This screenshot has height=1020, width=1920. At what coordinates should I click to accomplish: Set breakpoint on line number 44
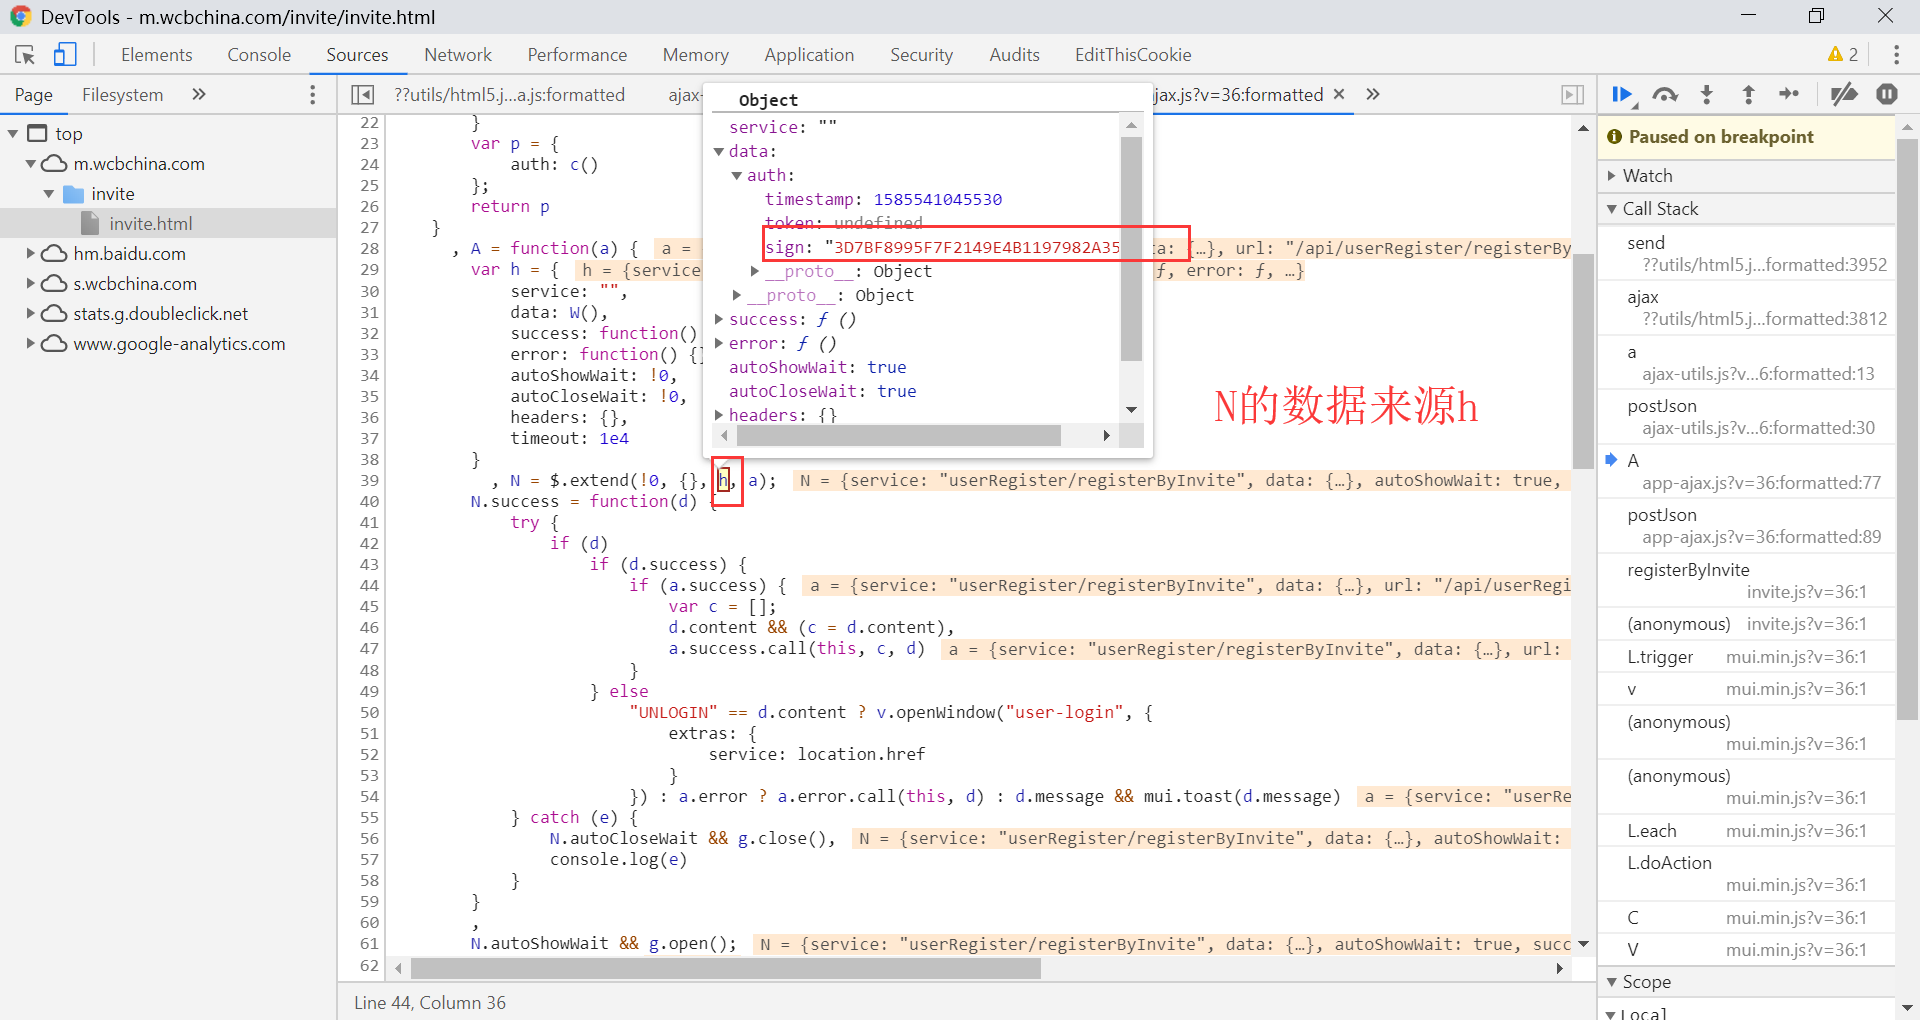[x=369, y=586]
